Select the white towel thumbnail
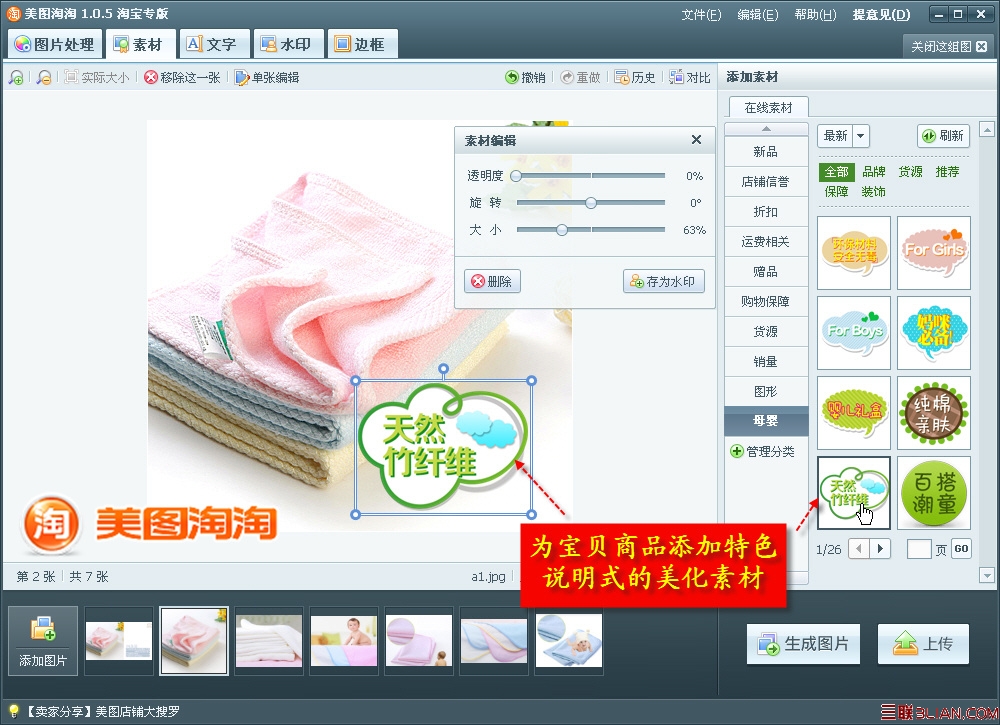This screenshot has width=1000, height=725. click(x=268, y=641)
